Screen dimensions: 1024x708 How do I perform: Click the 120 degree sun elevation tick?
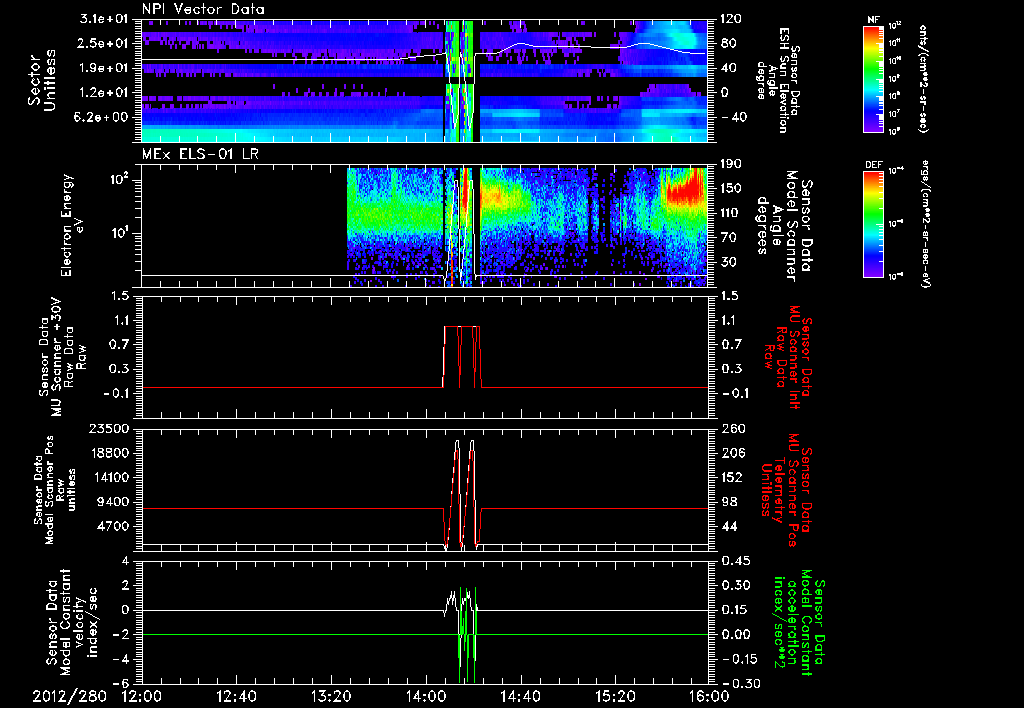click(x=732, y=19)
